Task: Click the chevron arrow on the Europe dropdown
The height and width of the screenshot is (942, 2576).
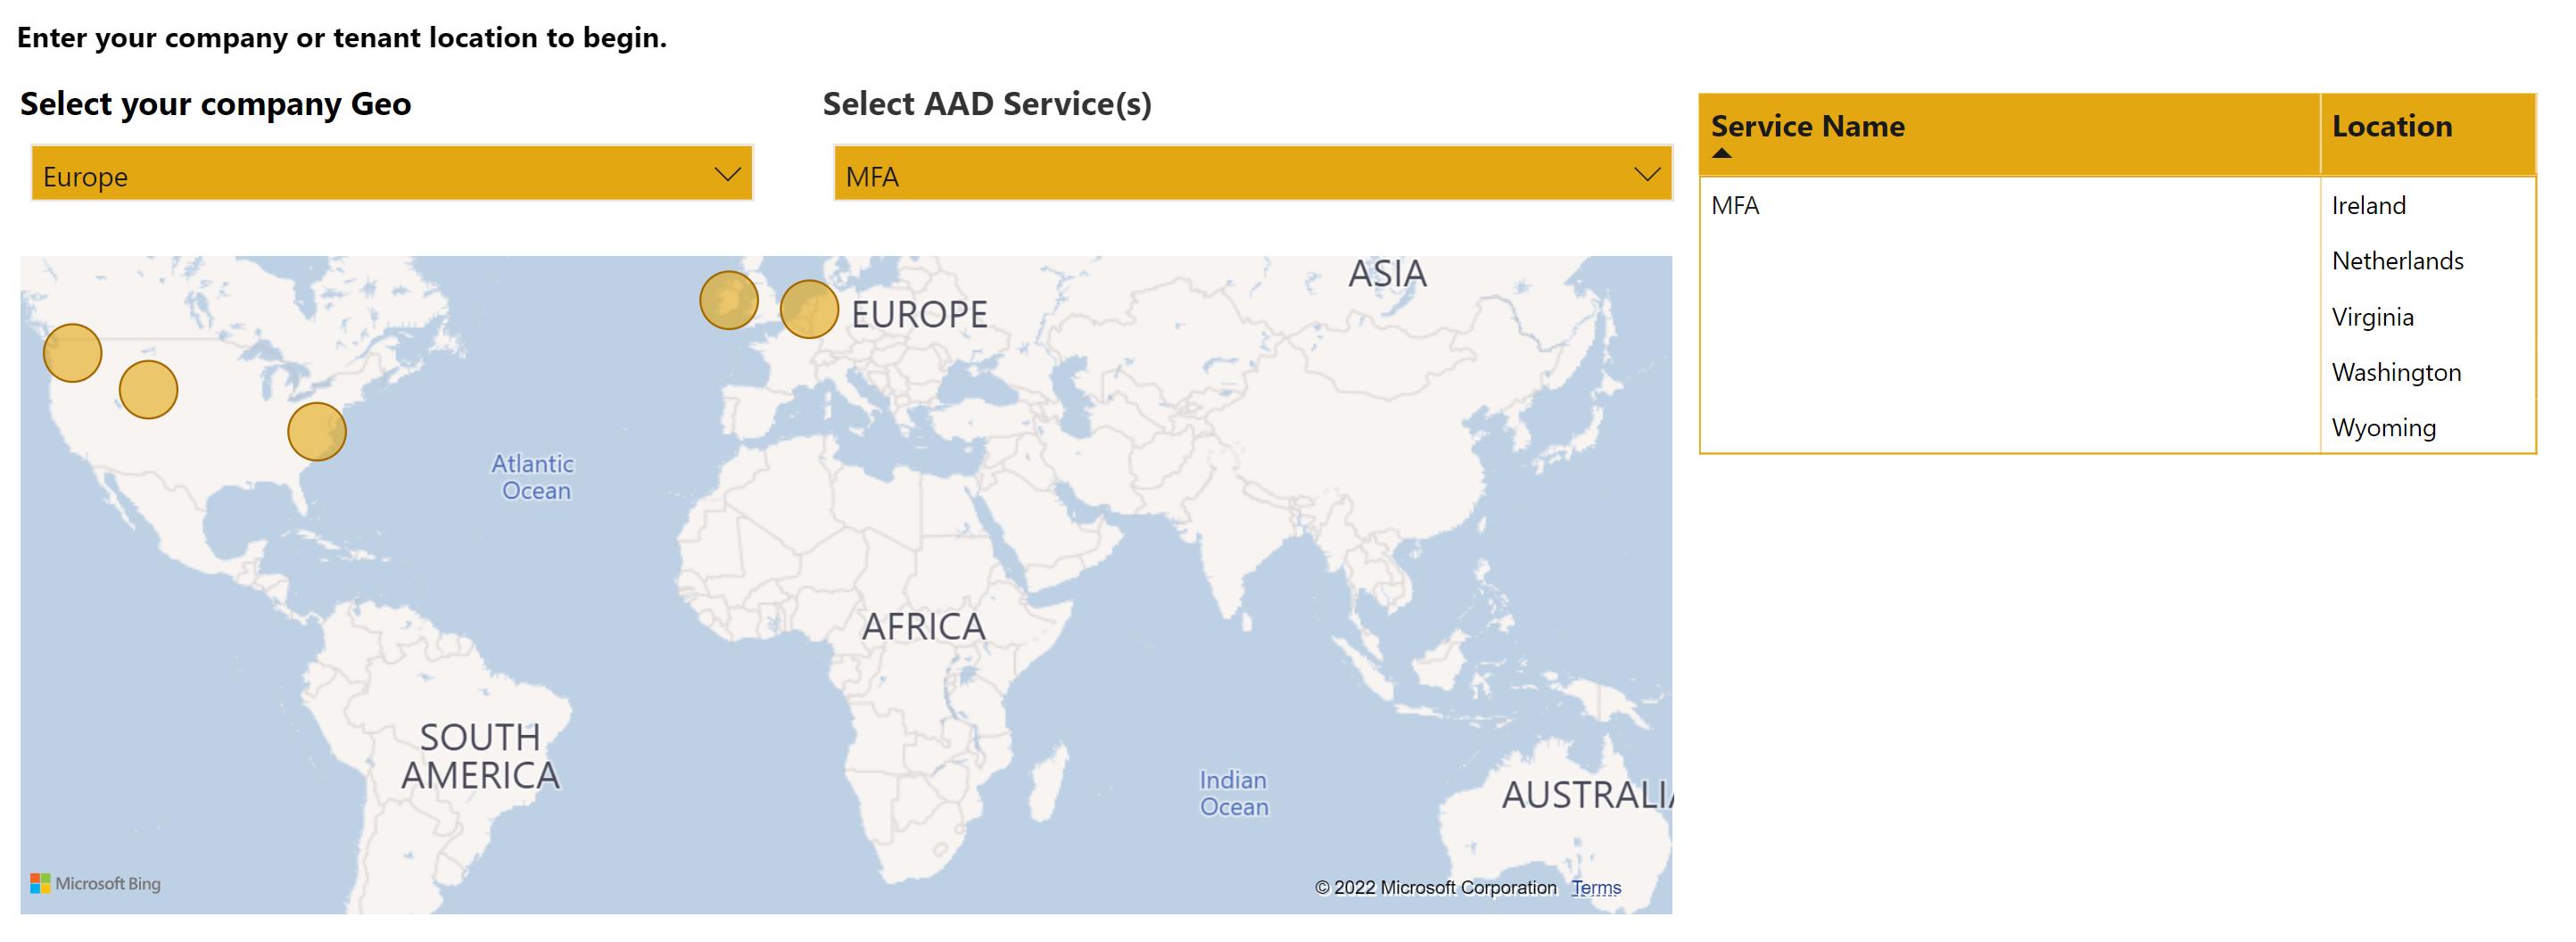Action: click(x=727, y=174)
